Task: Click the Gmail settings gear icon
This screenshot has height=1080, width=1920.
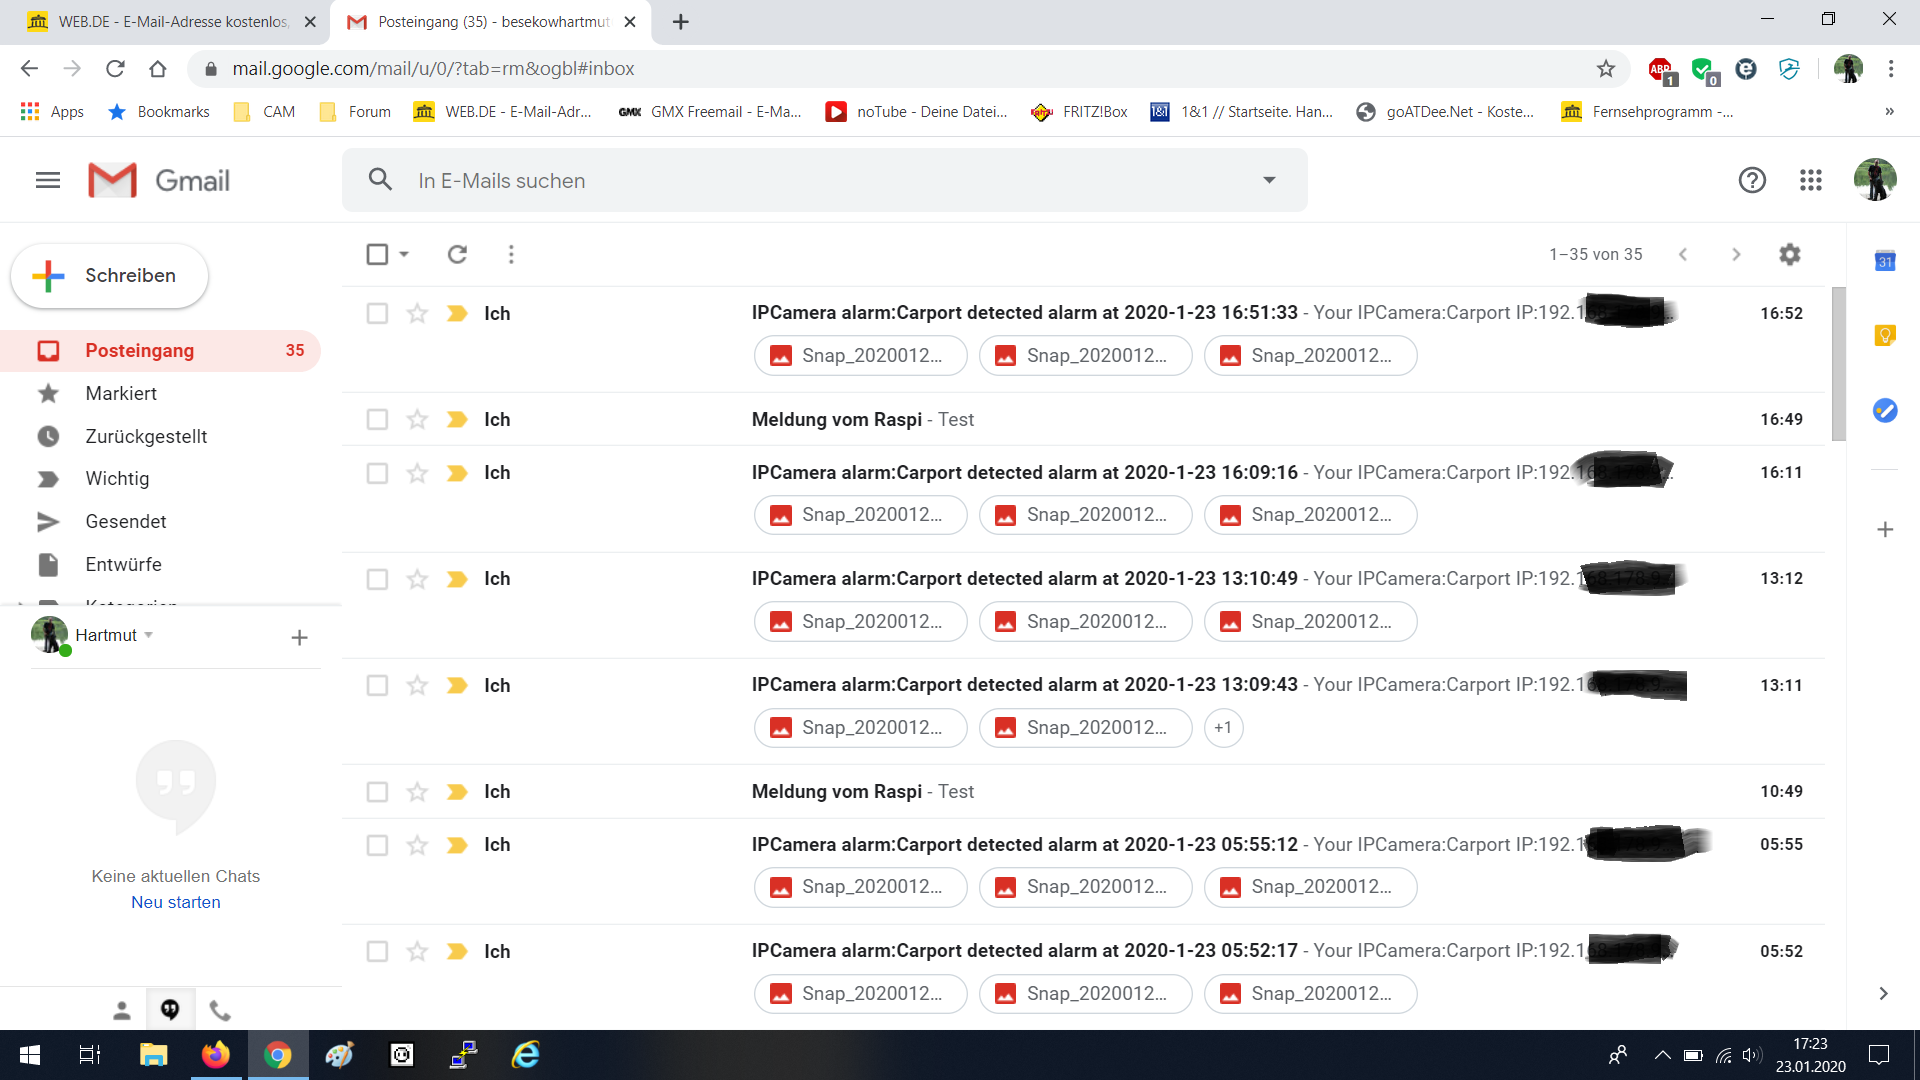Action: tap(1789, 254)
